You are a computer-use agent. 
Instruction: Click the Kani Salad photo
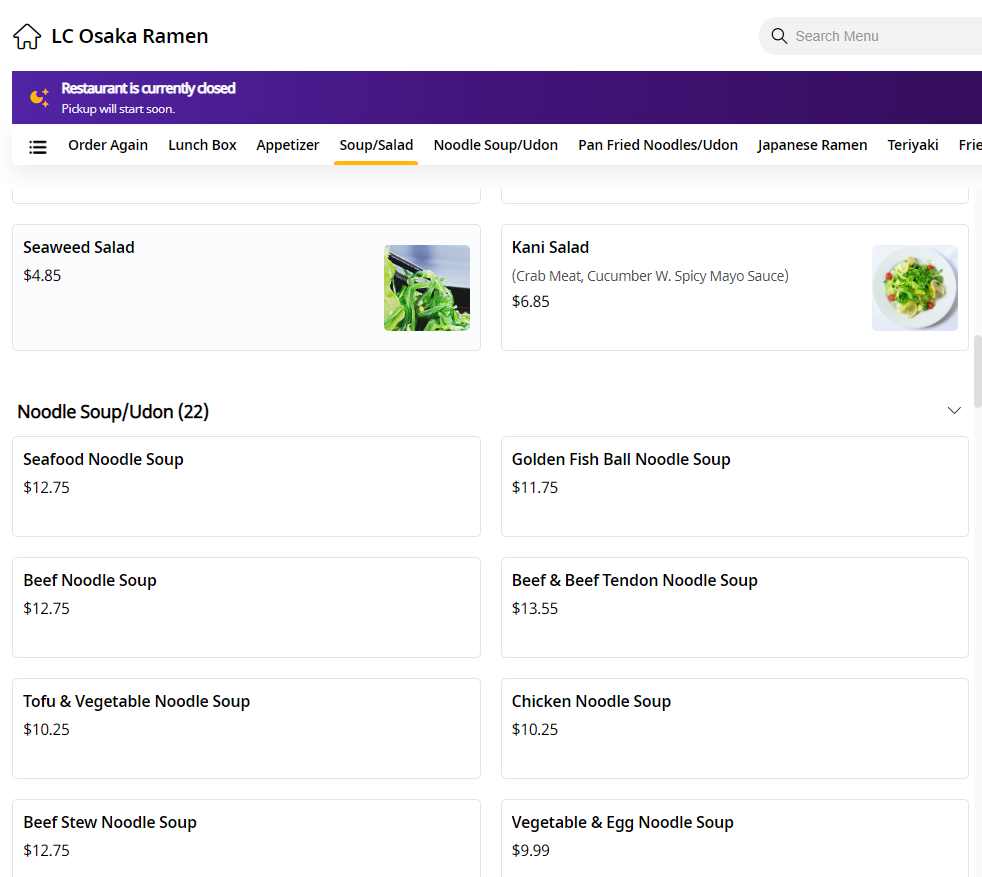click(x=914, y=288)
